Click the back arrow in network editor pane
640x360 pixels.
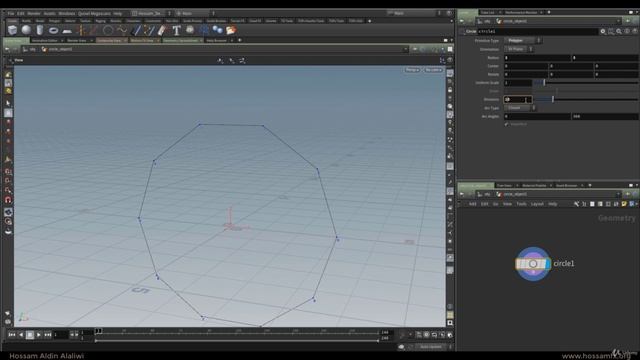462,194
